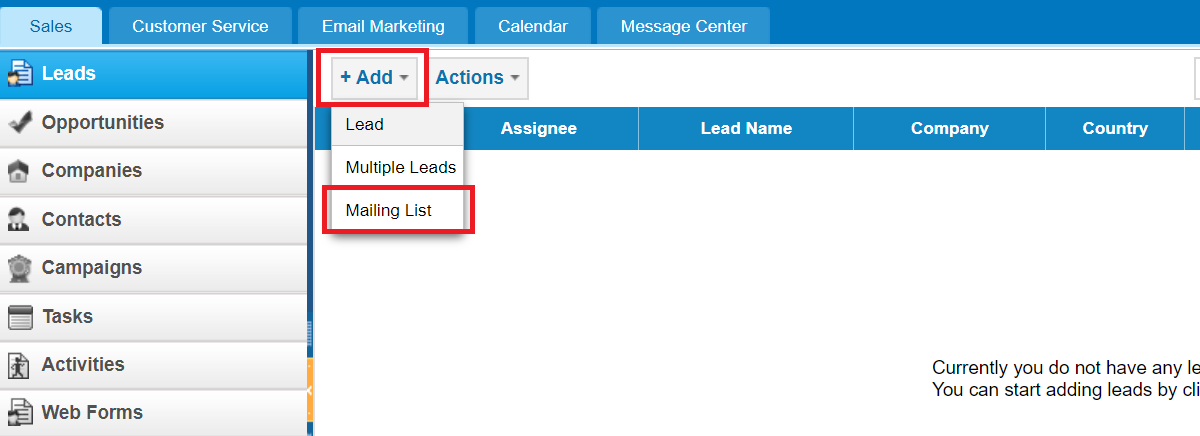Switch to Customer Service tab
The width and height of the screenshot is (1200, 436).
200,26
